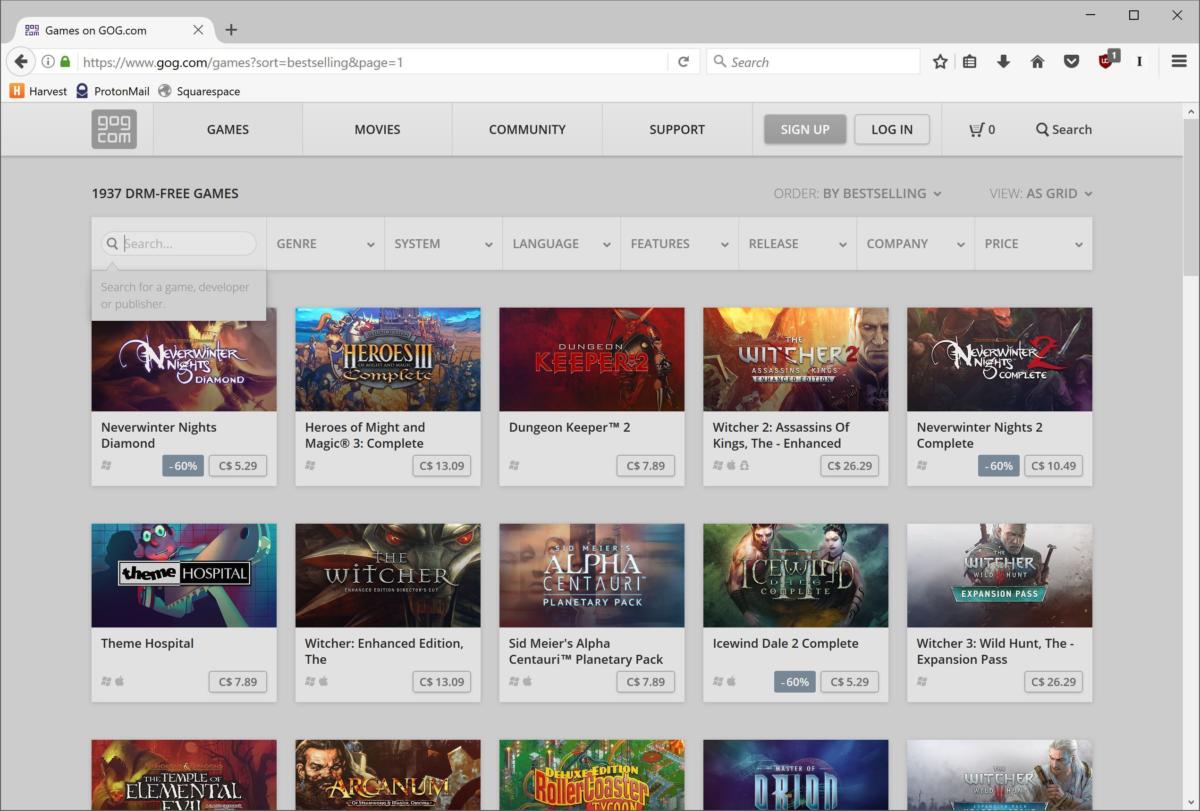Open Theme Hospital cover image
This screenshot has height=811, width=1200.
184,576
